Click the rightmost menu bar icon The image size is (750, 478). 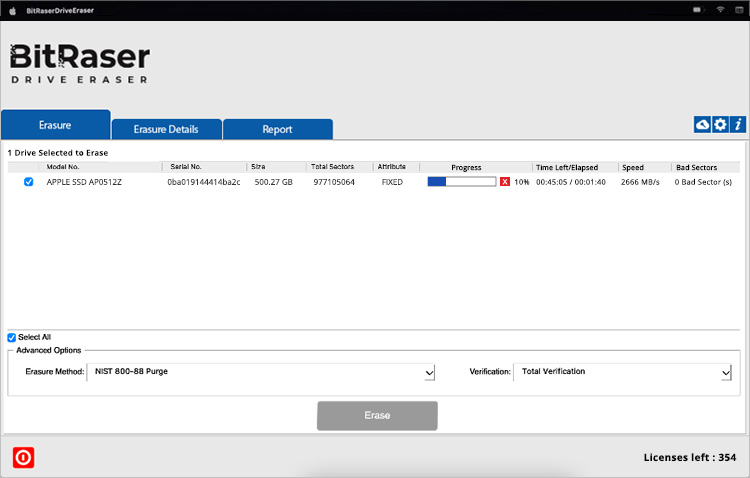[739, 10]
